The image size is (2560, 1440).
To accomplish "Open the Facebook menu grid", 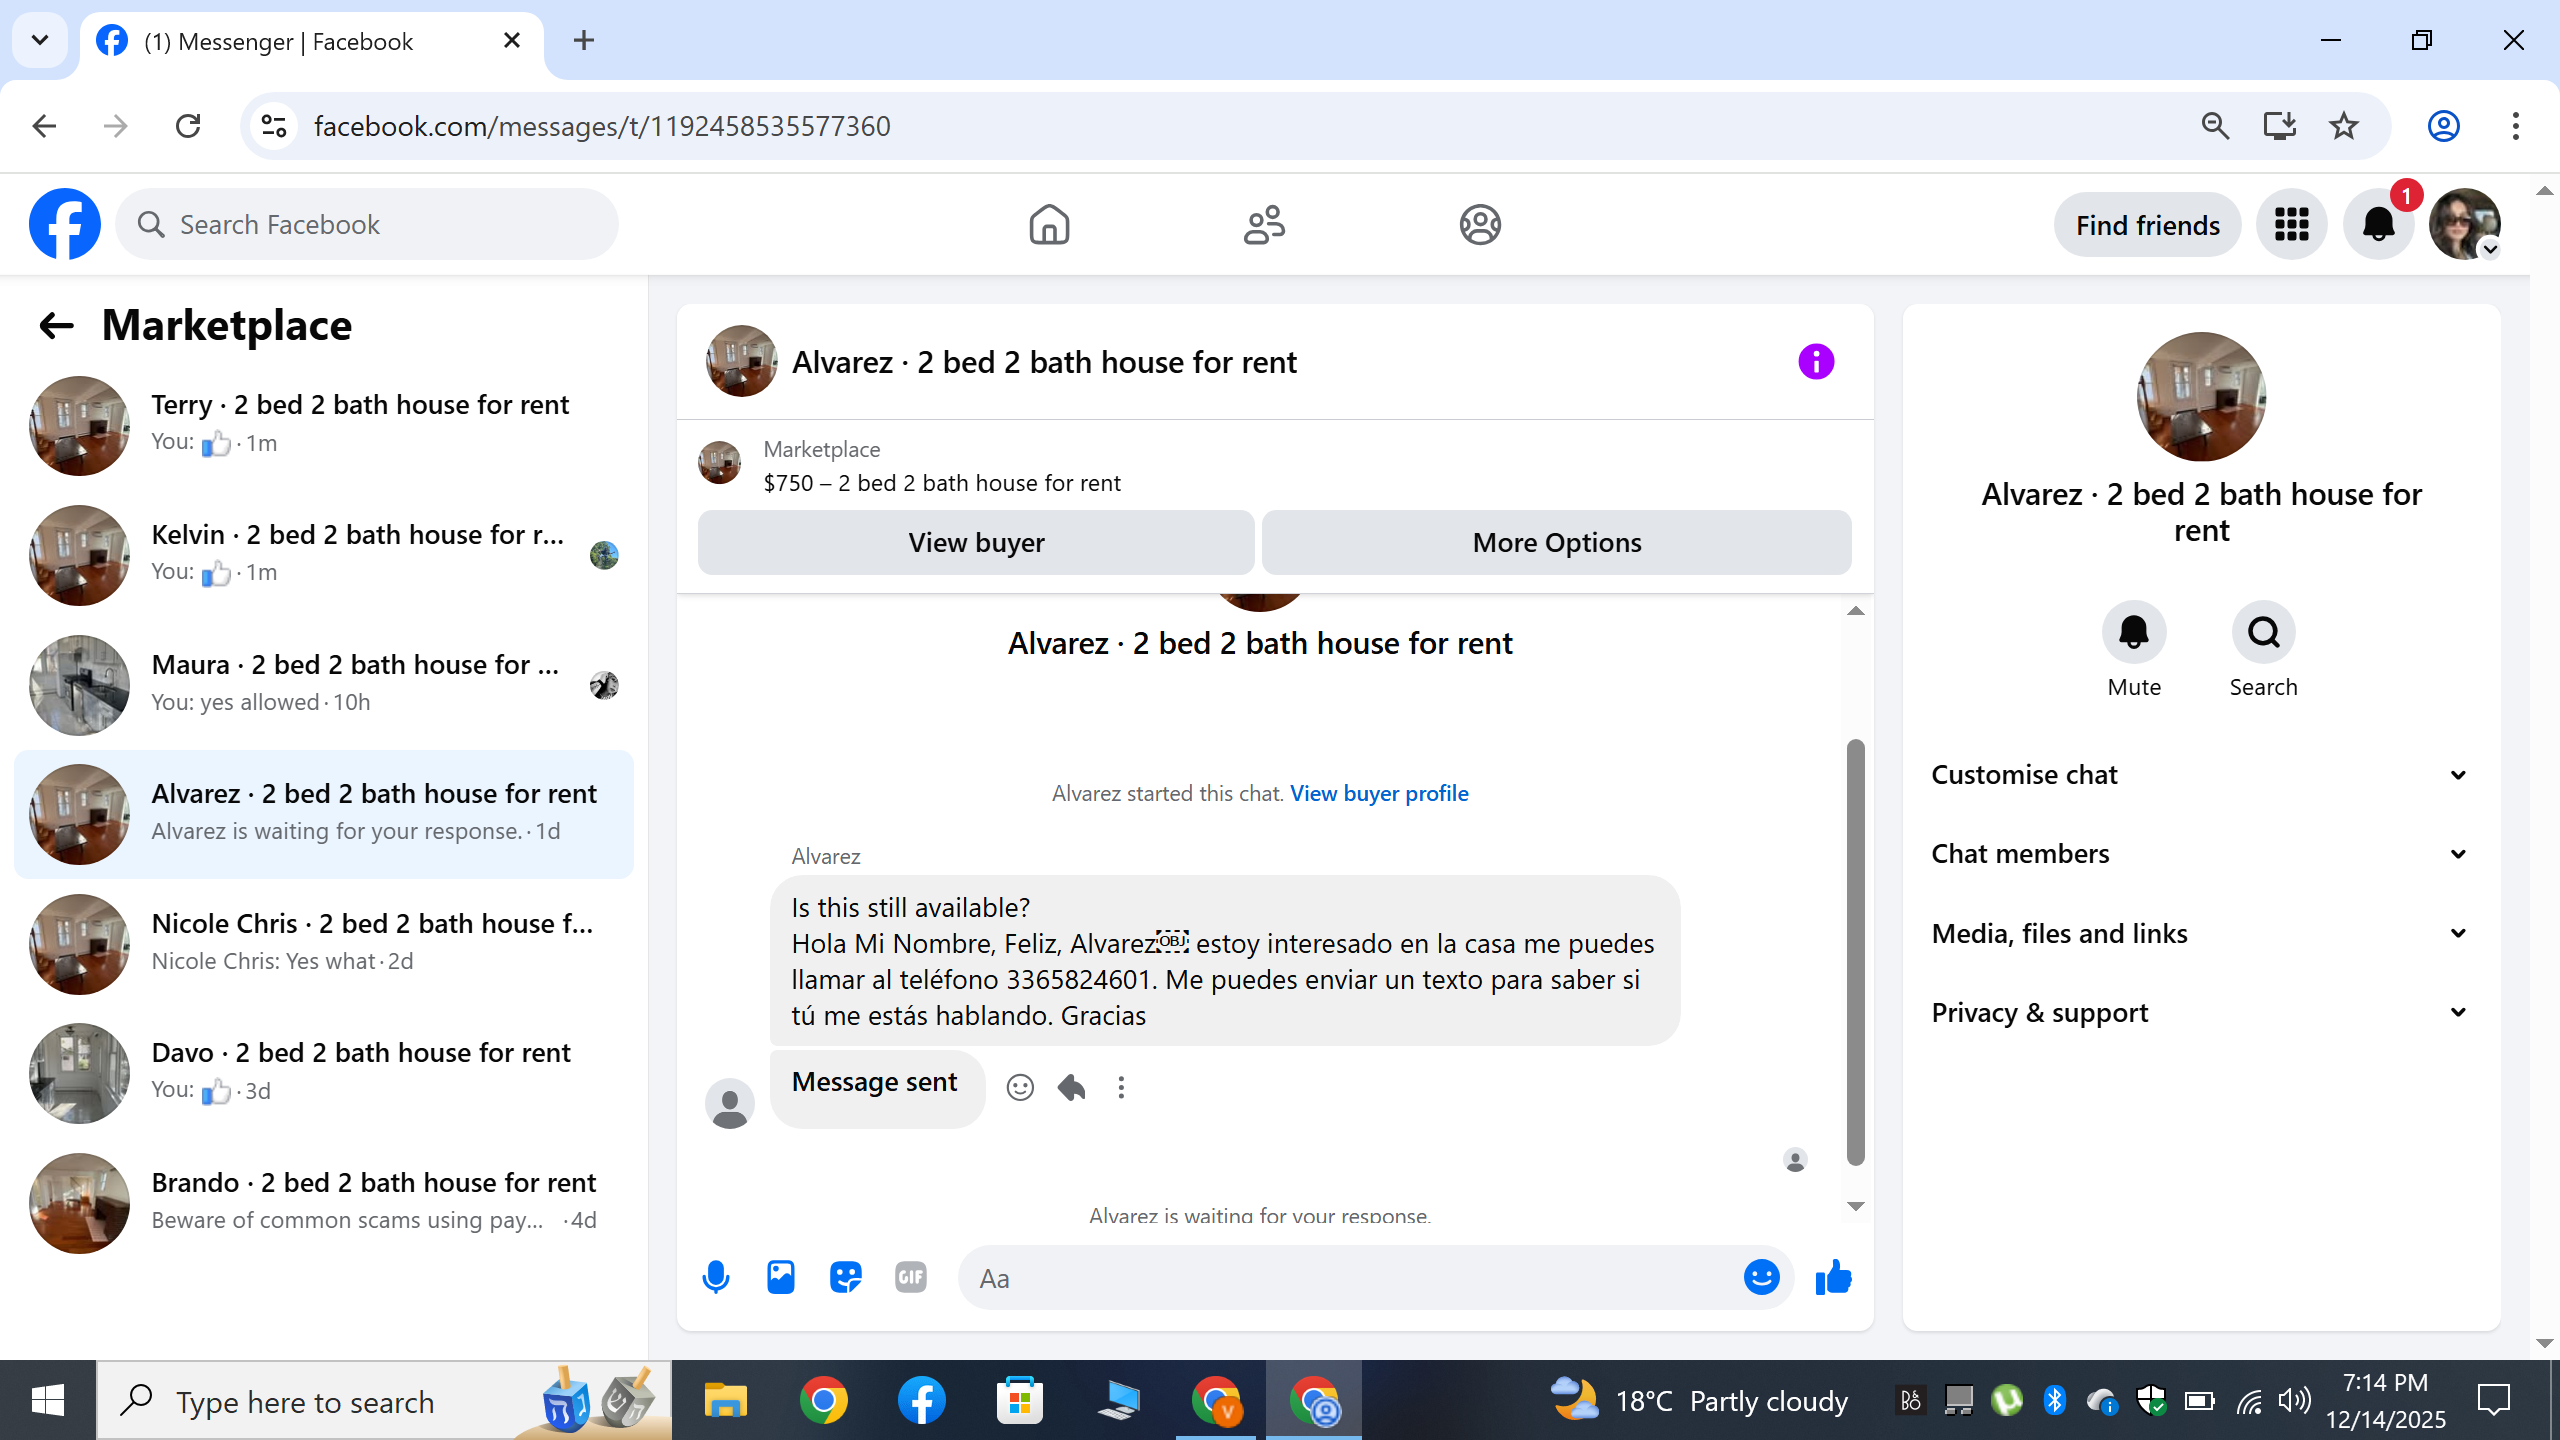I will (x=2291, y=224).
